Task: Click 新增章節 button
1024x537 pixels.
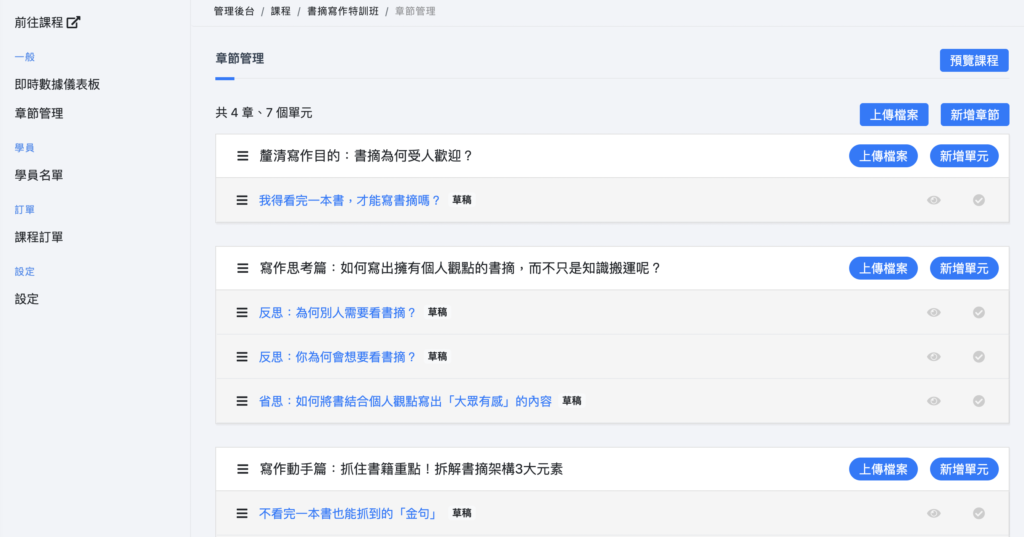Action: pos(974,115)
